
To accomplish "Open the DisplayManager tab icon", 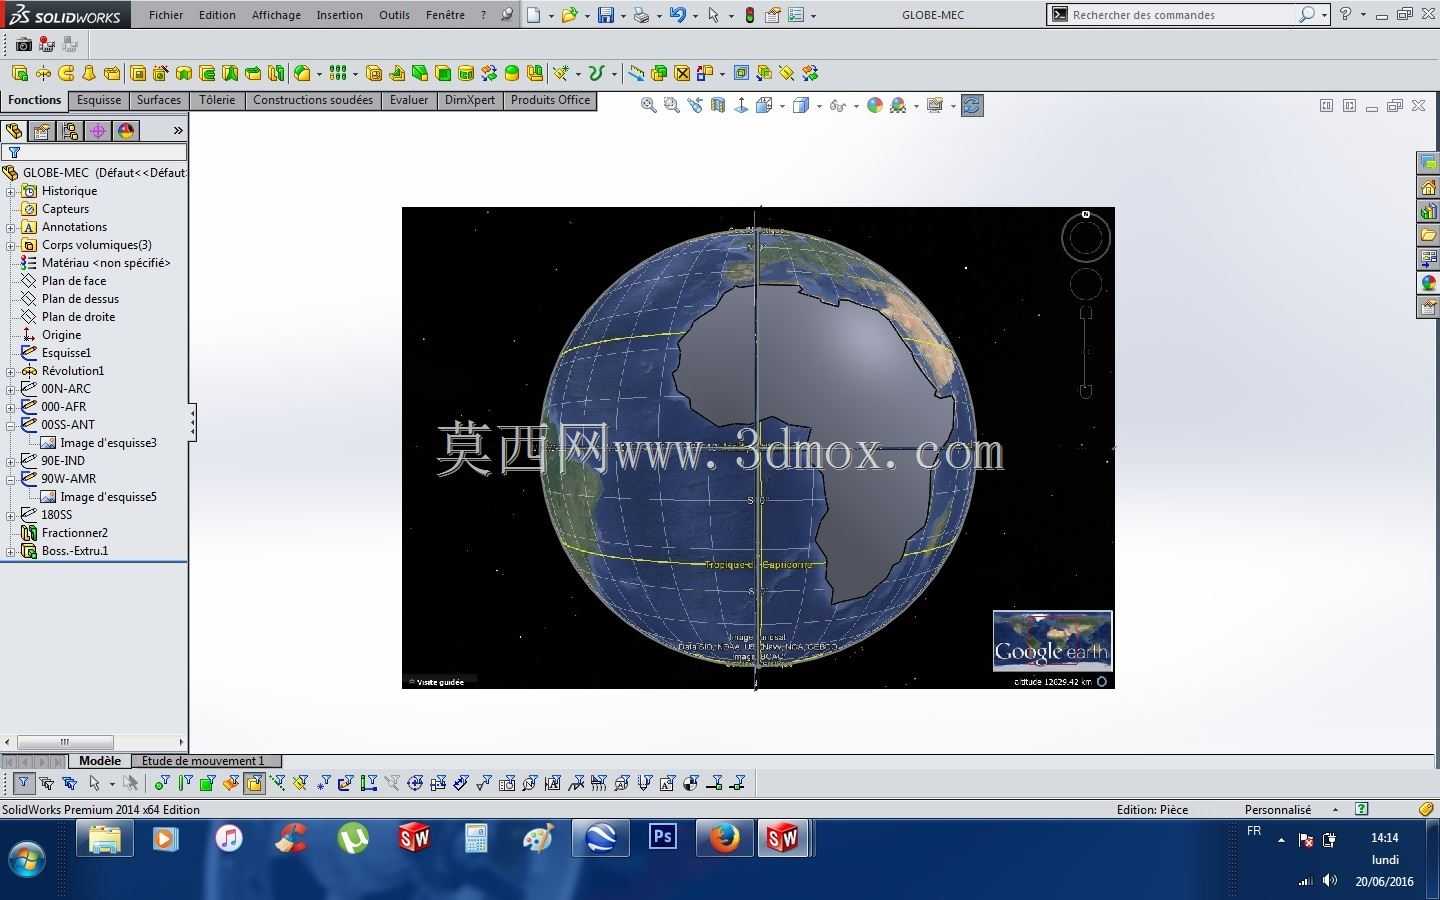I will (126, 131).
